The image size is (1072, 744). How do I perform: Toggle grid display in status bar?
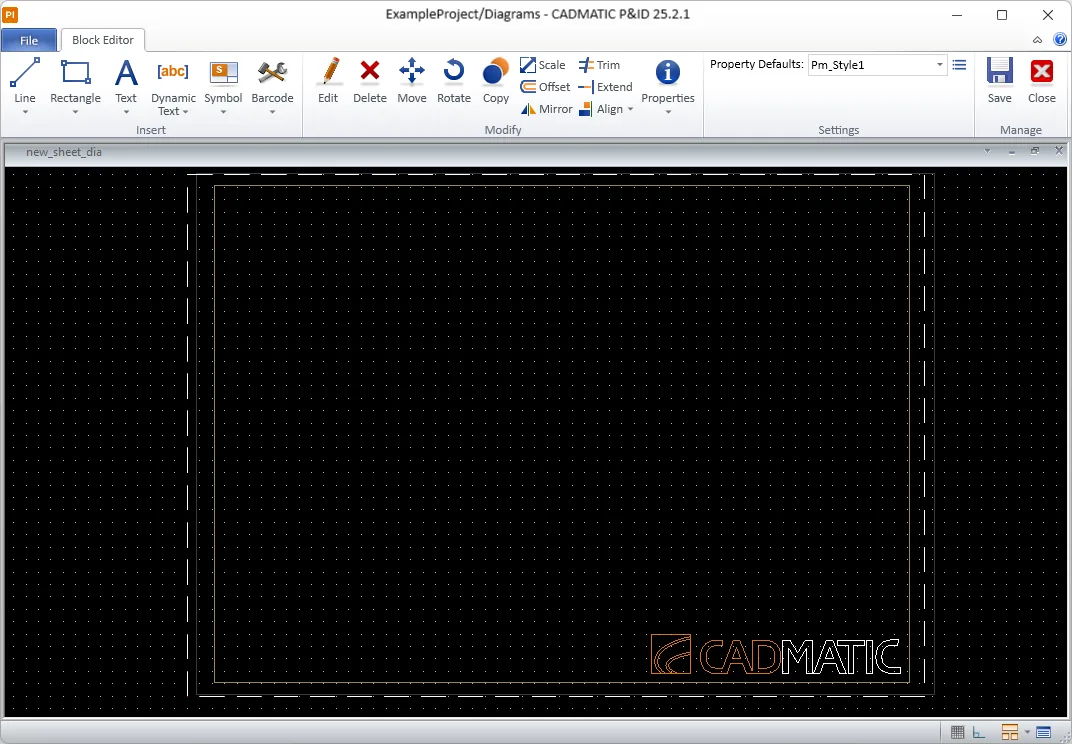click(957, 731)
